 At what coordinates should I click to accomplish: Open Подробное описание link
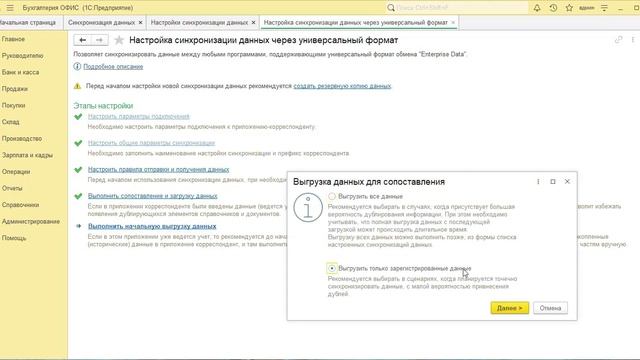coord(113,67)
